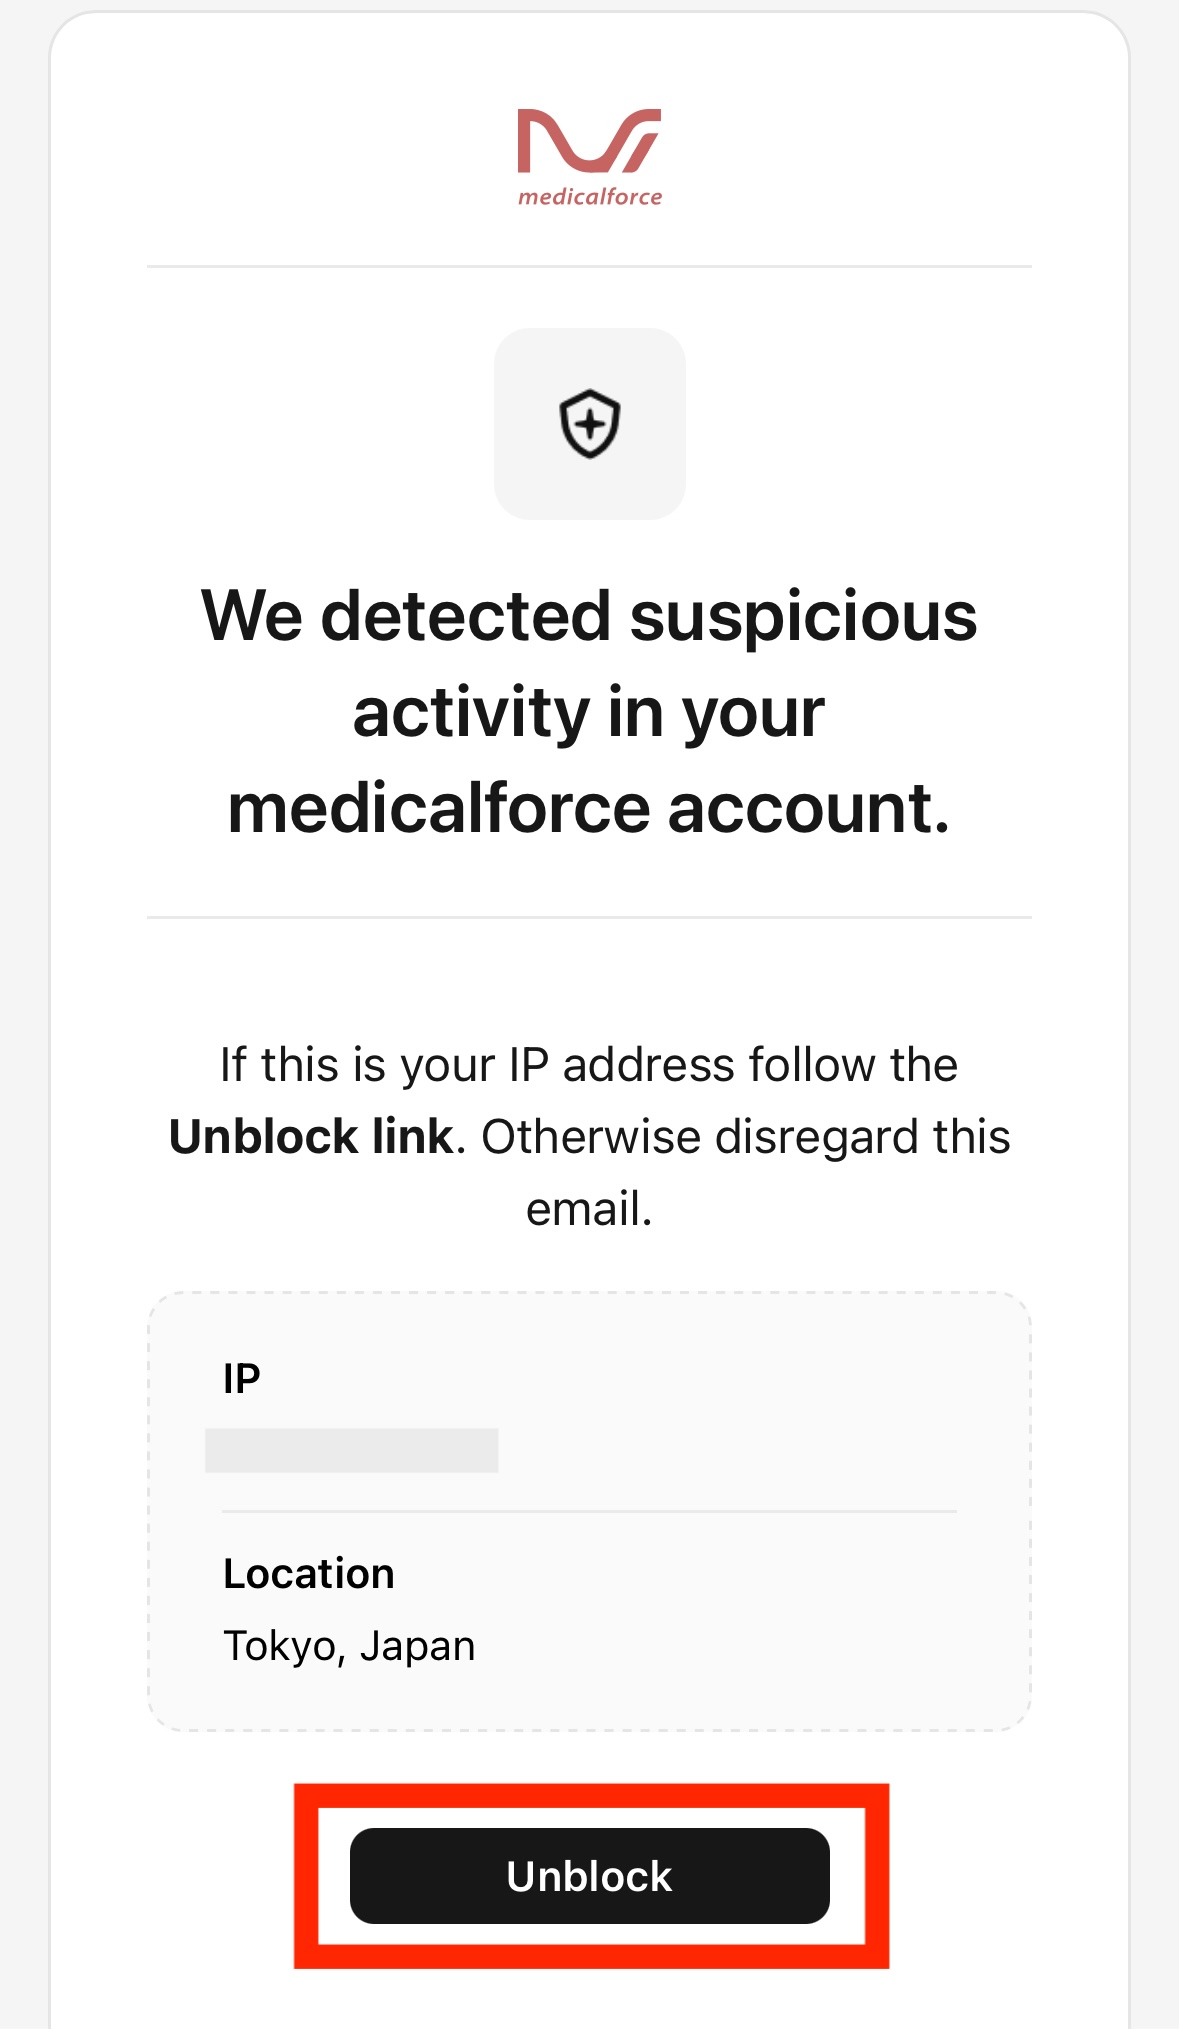Click the word "email." in the paragraph
The height and width of the screenshot is (2029, 1179).
point(589,1209)
